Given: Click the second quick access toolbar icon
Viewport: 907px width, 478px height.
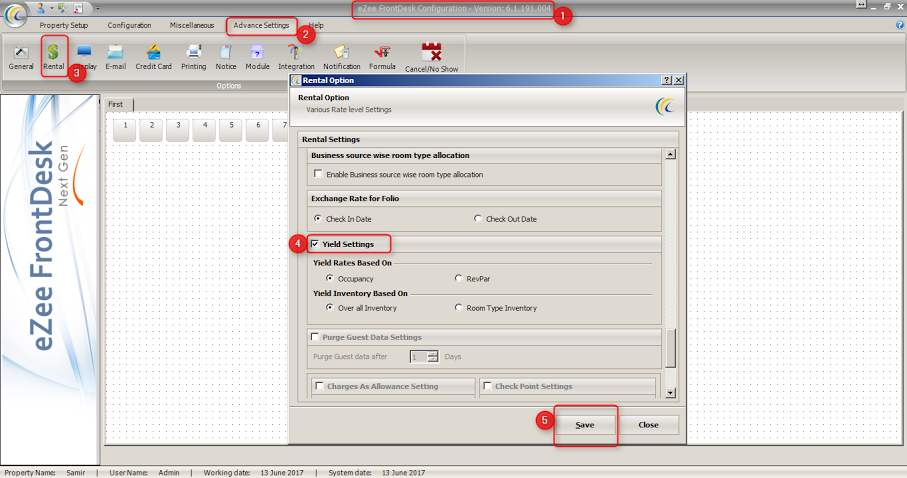Looking at the screenshot, I should point(62,8).
